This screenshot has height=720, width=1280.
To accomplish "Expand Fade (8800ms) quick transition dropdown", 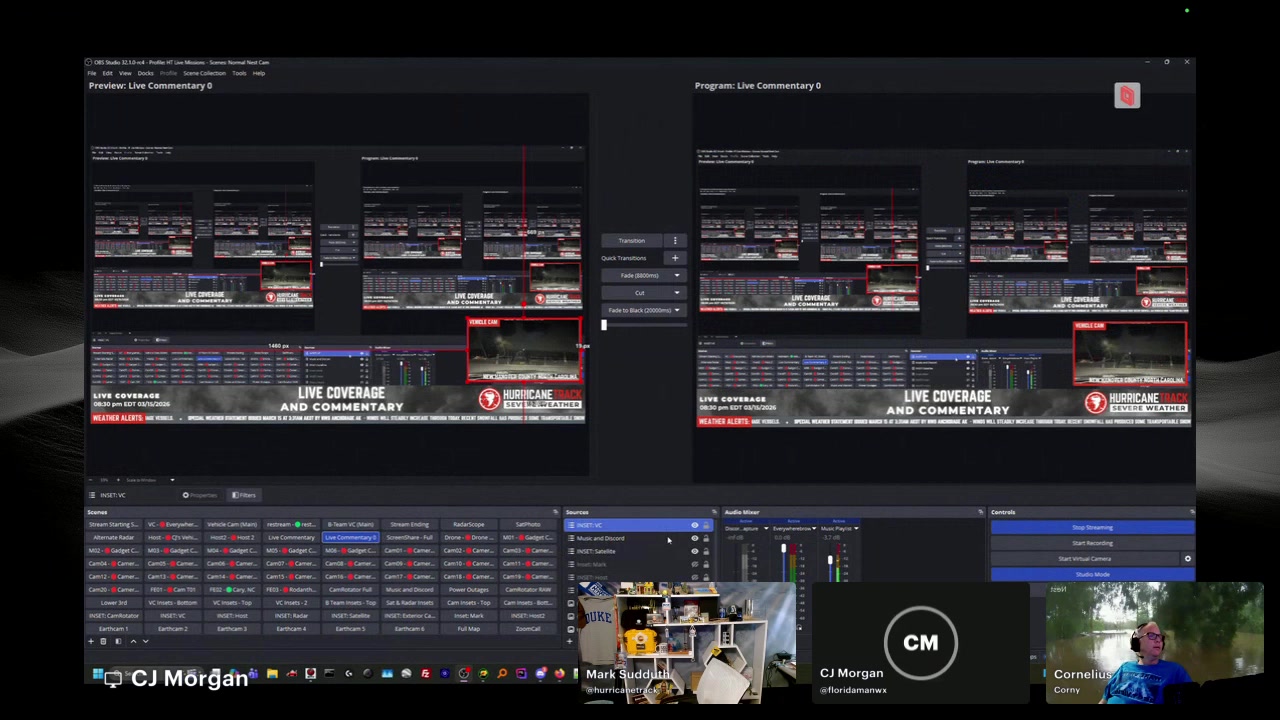I will [x=677, y=275].
